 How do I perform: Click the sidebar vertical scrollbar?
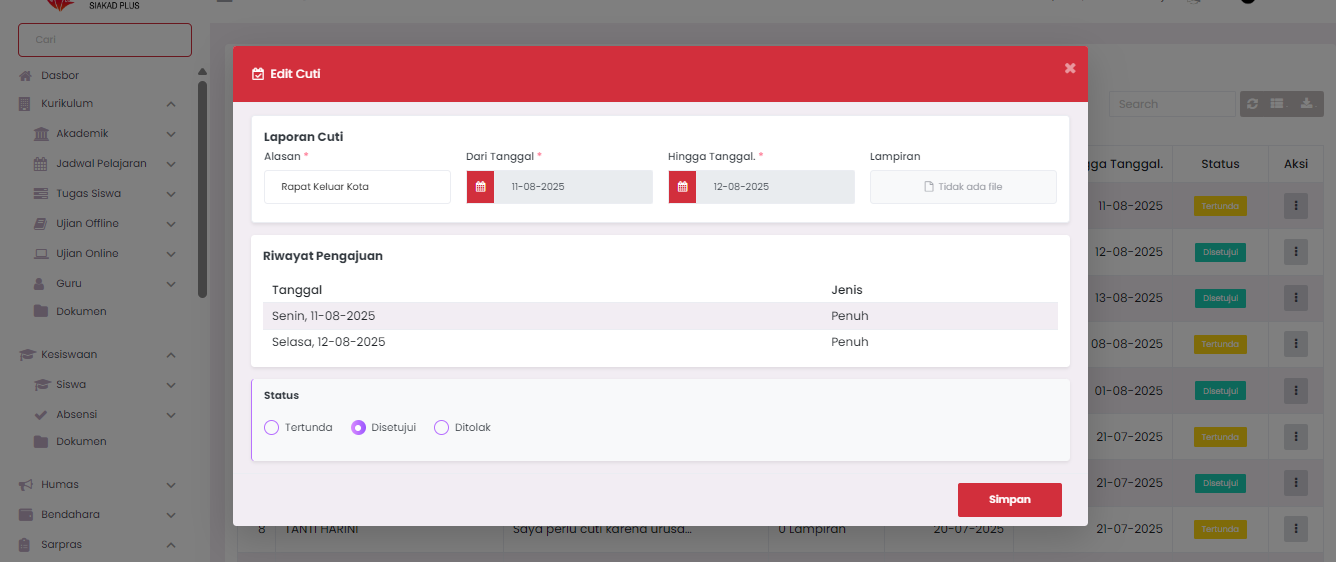point(202,190)
